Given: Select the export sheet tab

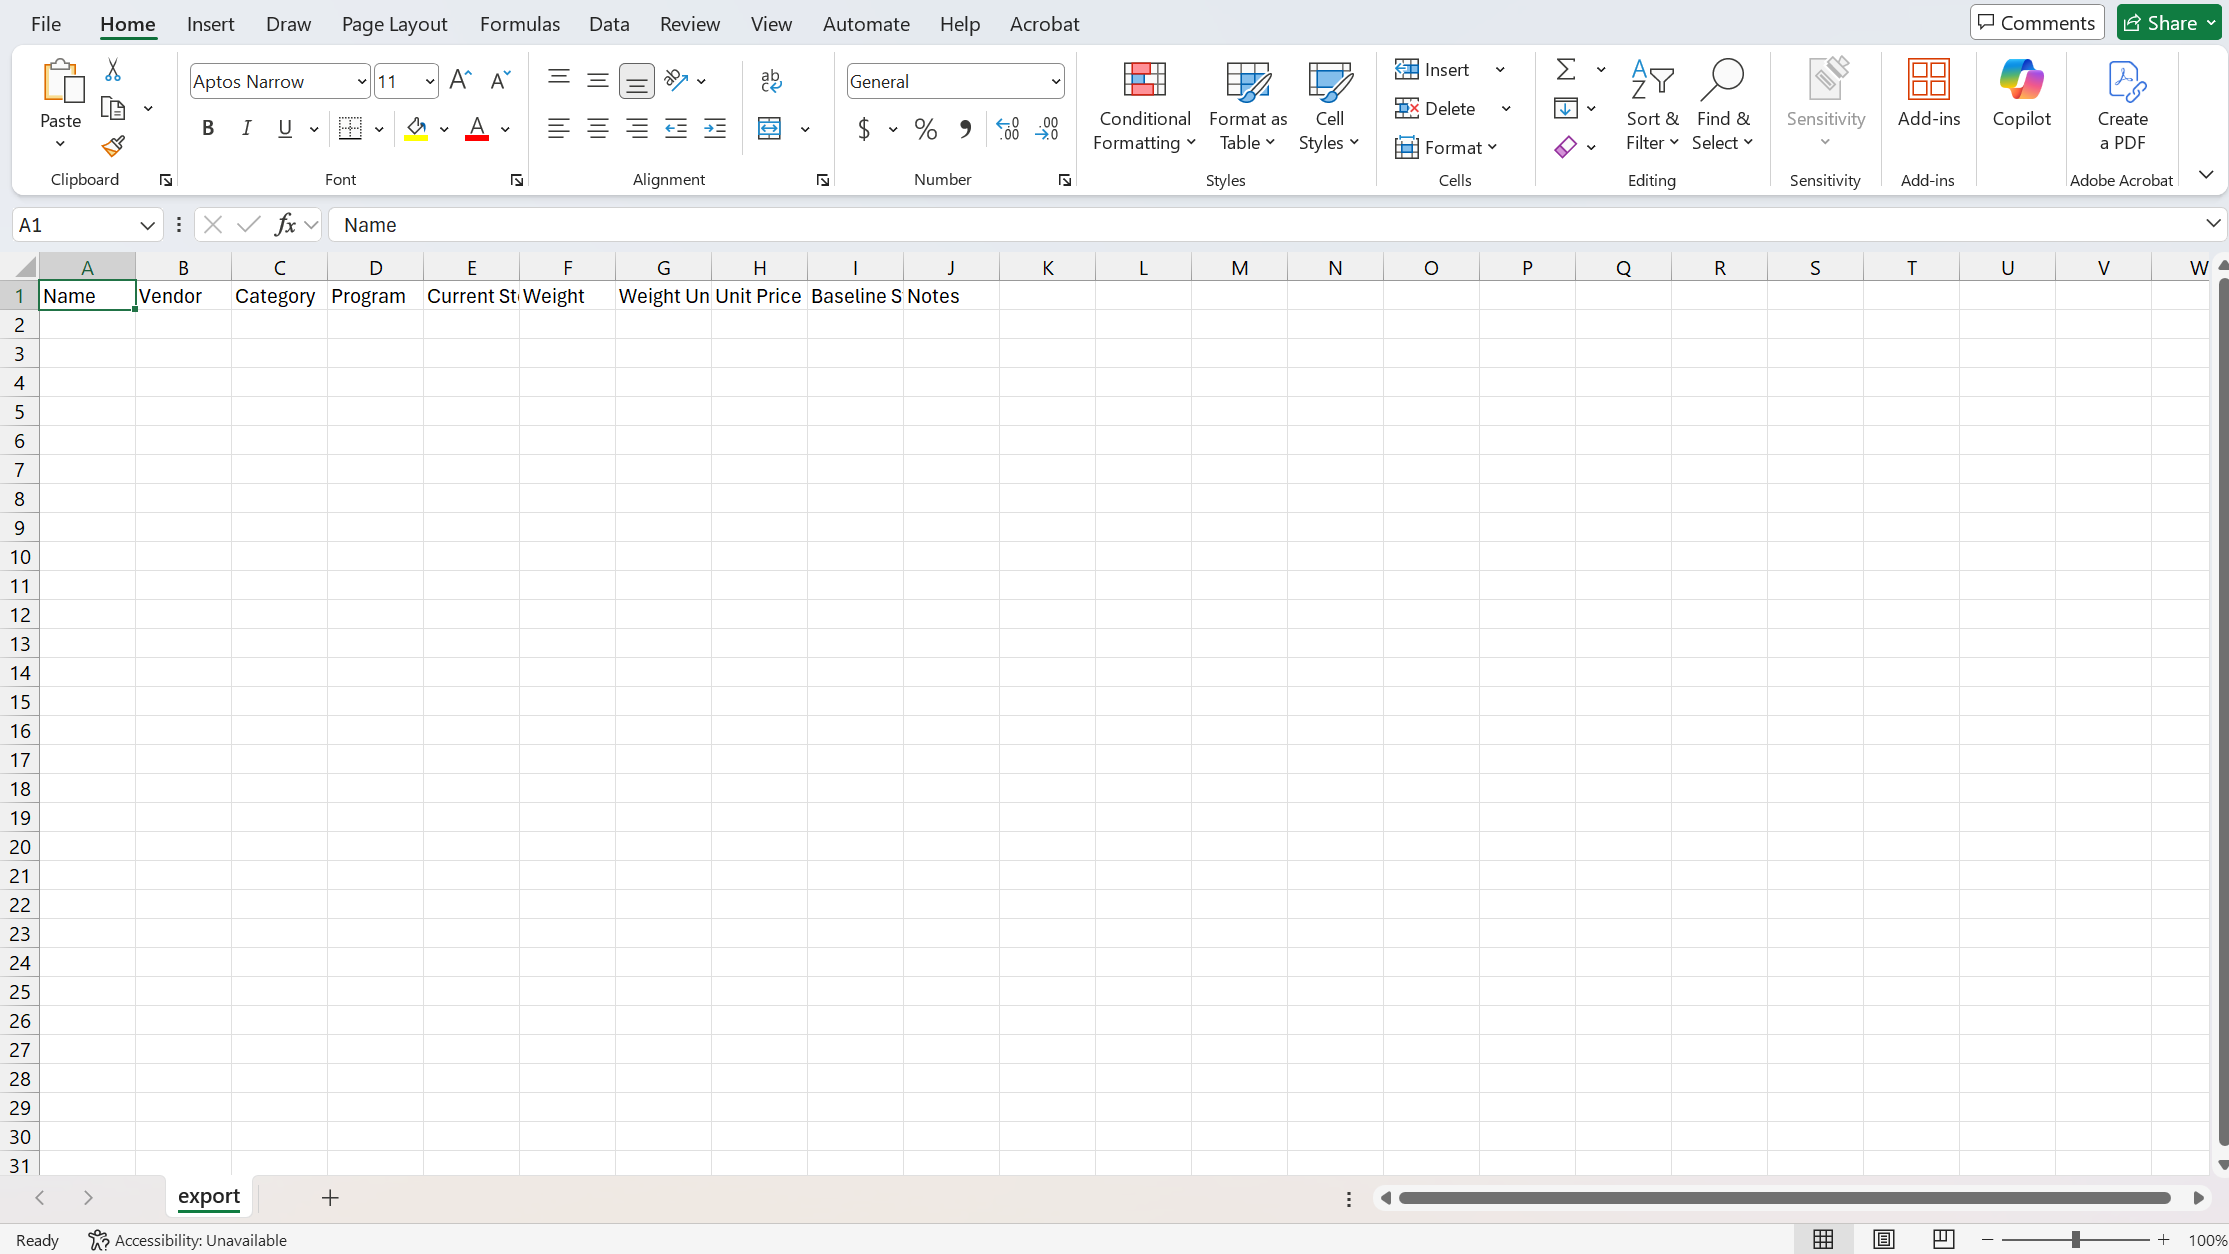Looking at the screenshot, I should (208, 1197).
